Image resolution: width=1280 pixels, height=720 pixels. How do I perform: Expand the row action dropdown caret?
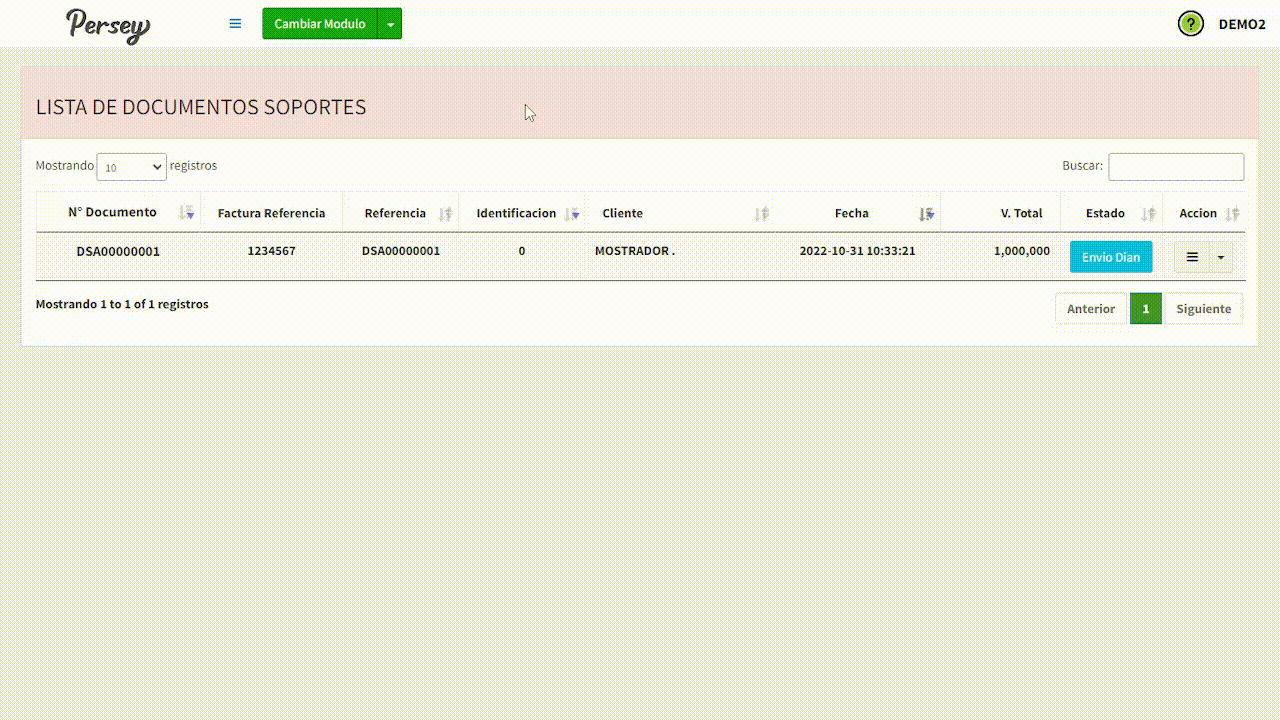(1221, 257)
